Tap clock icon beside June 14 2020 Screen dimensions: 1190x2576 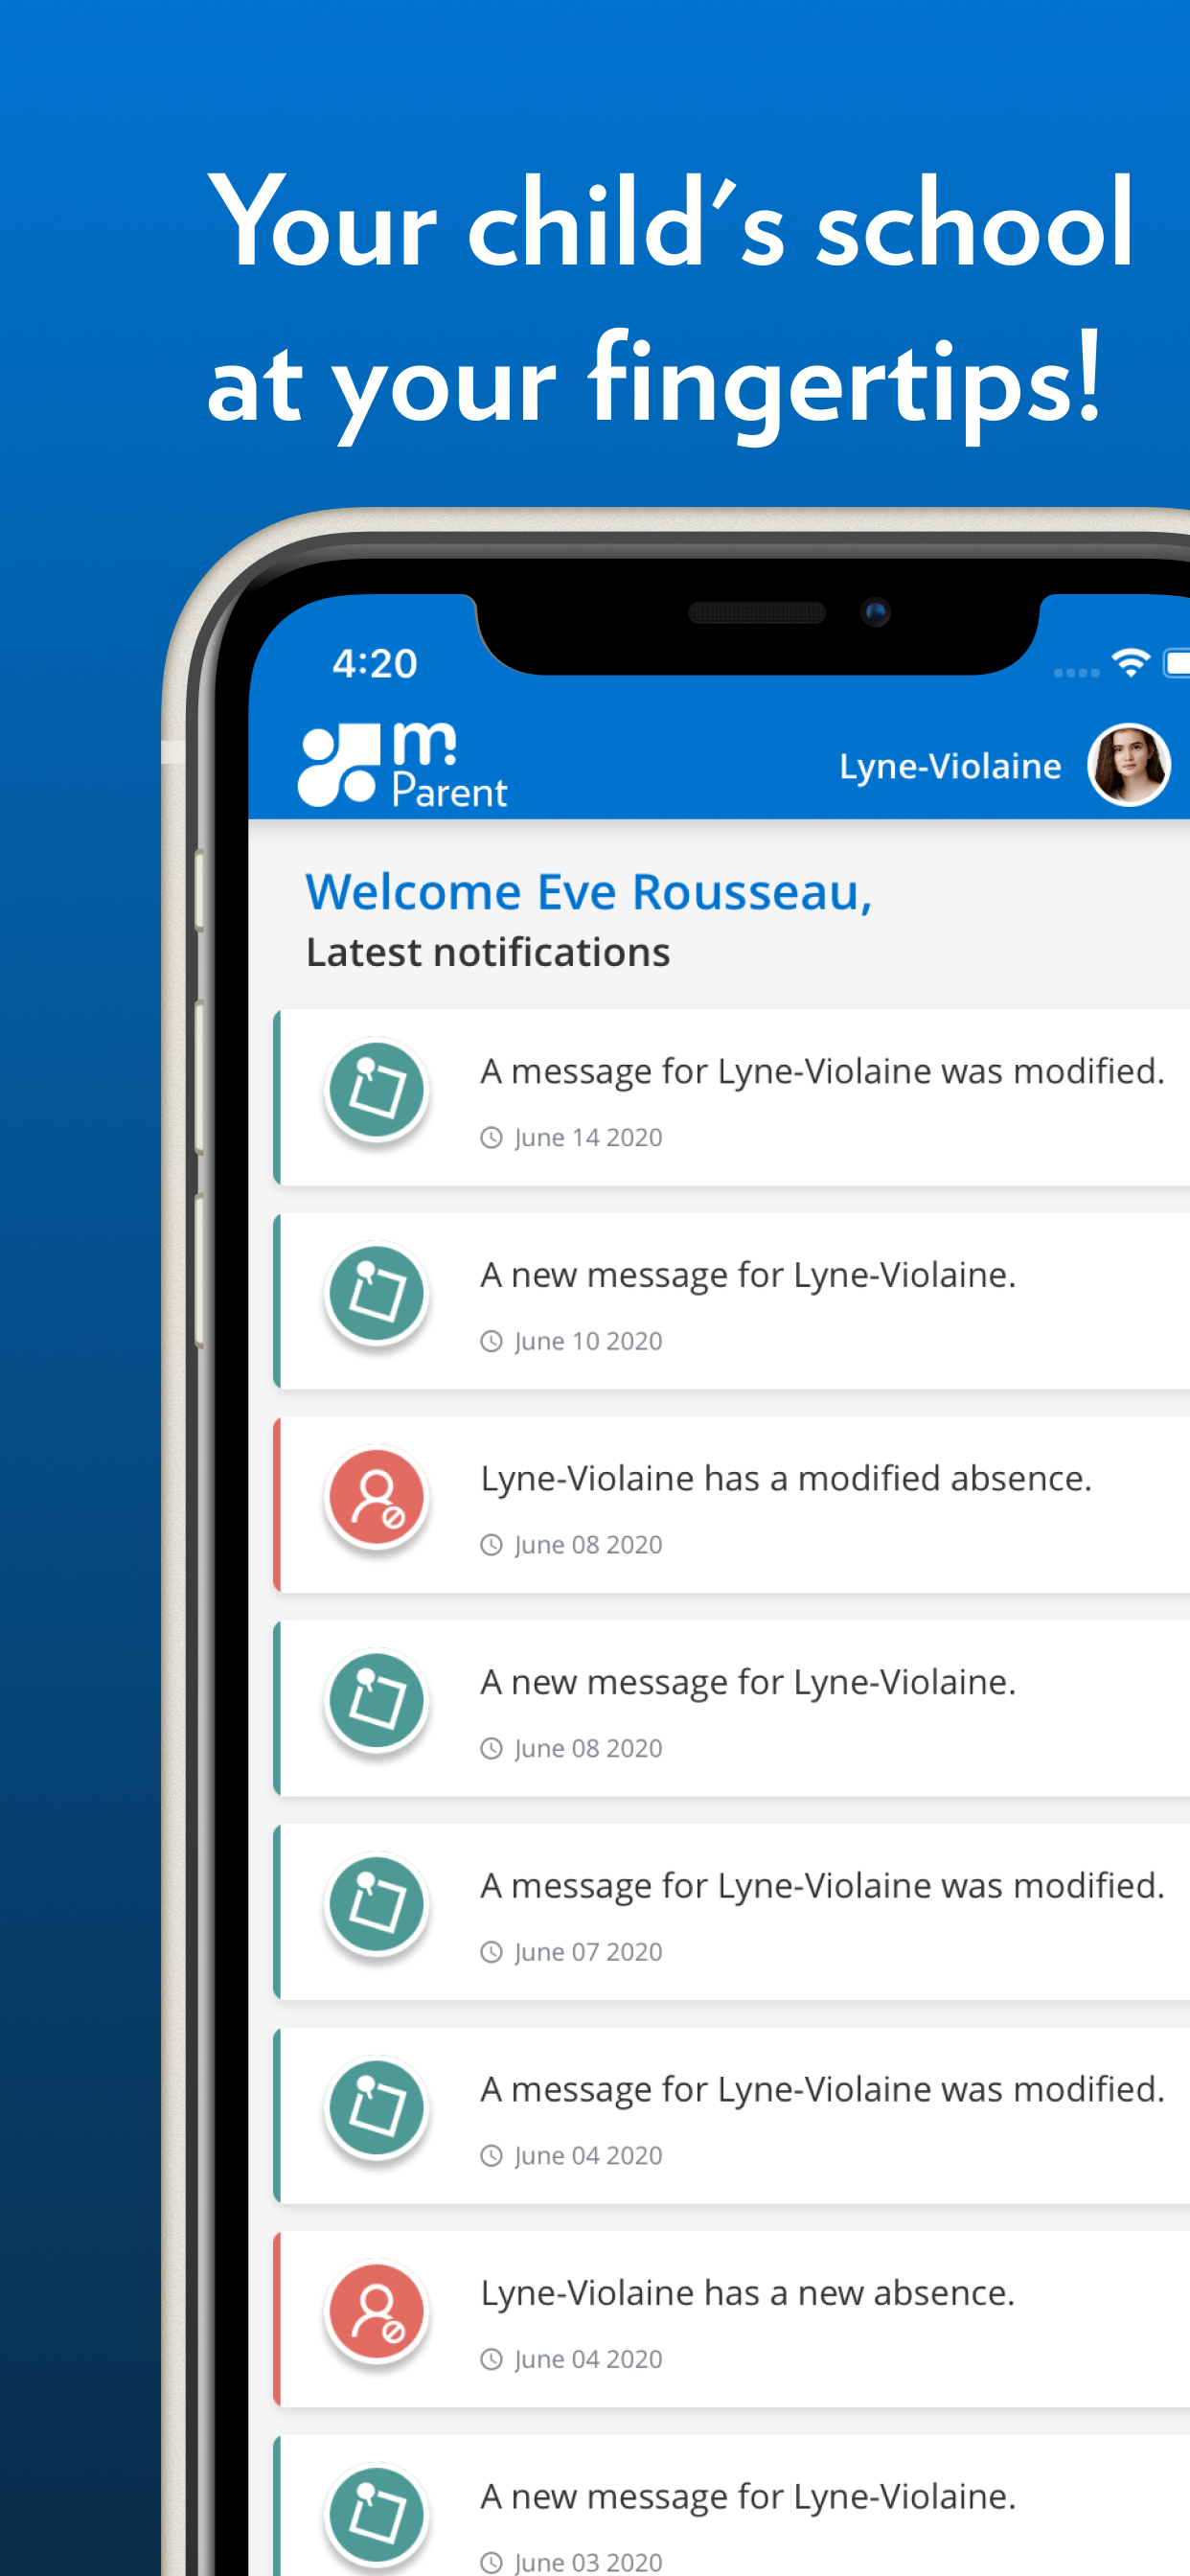[491, 1138]
